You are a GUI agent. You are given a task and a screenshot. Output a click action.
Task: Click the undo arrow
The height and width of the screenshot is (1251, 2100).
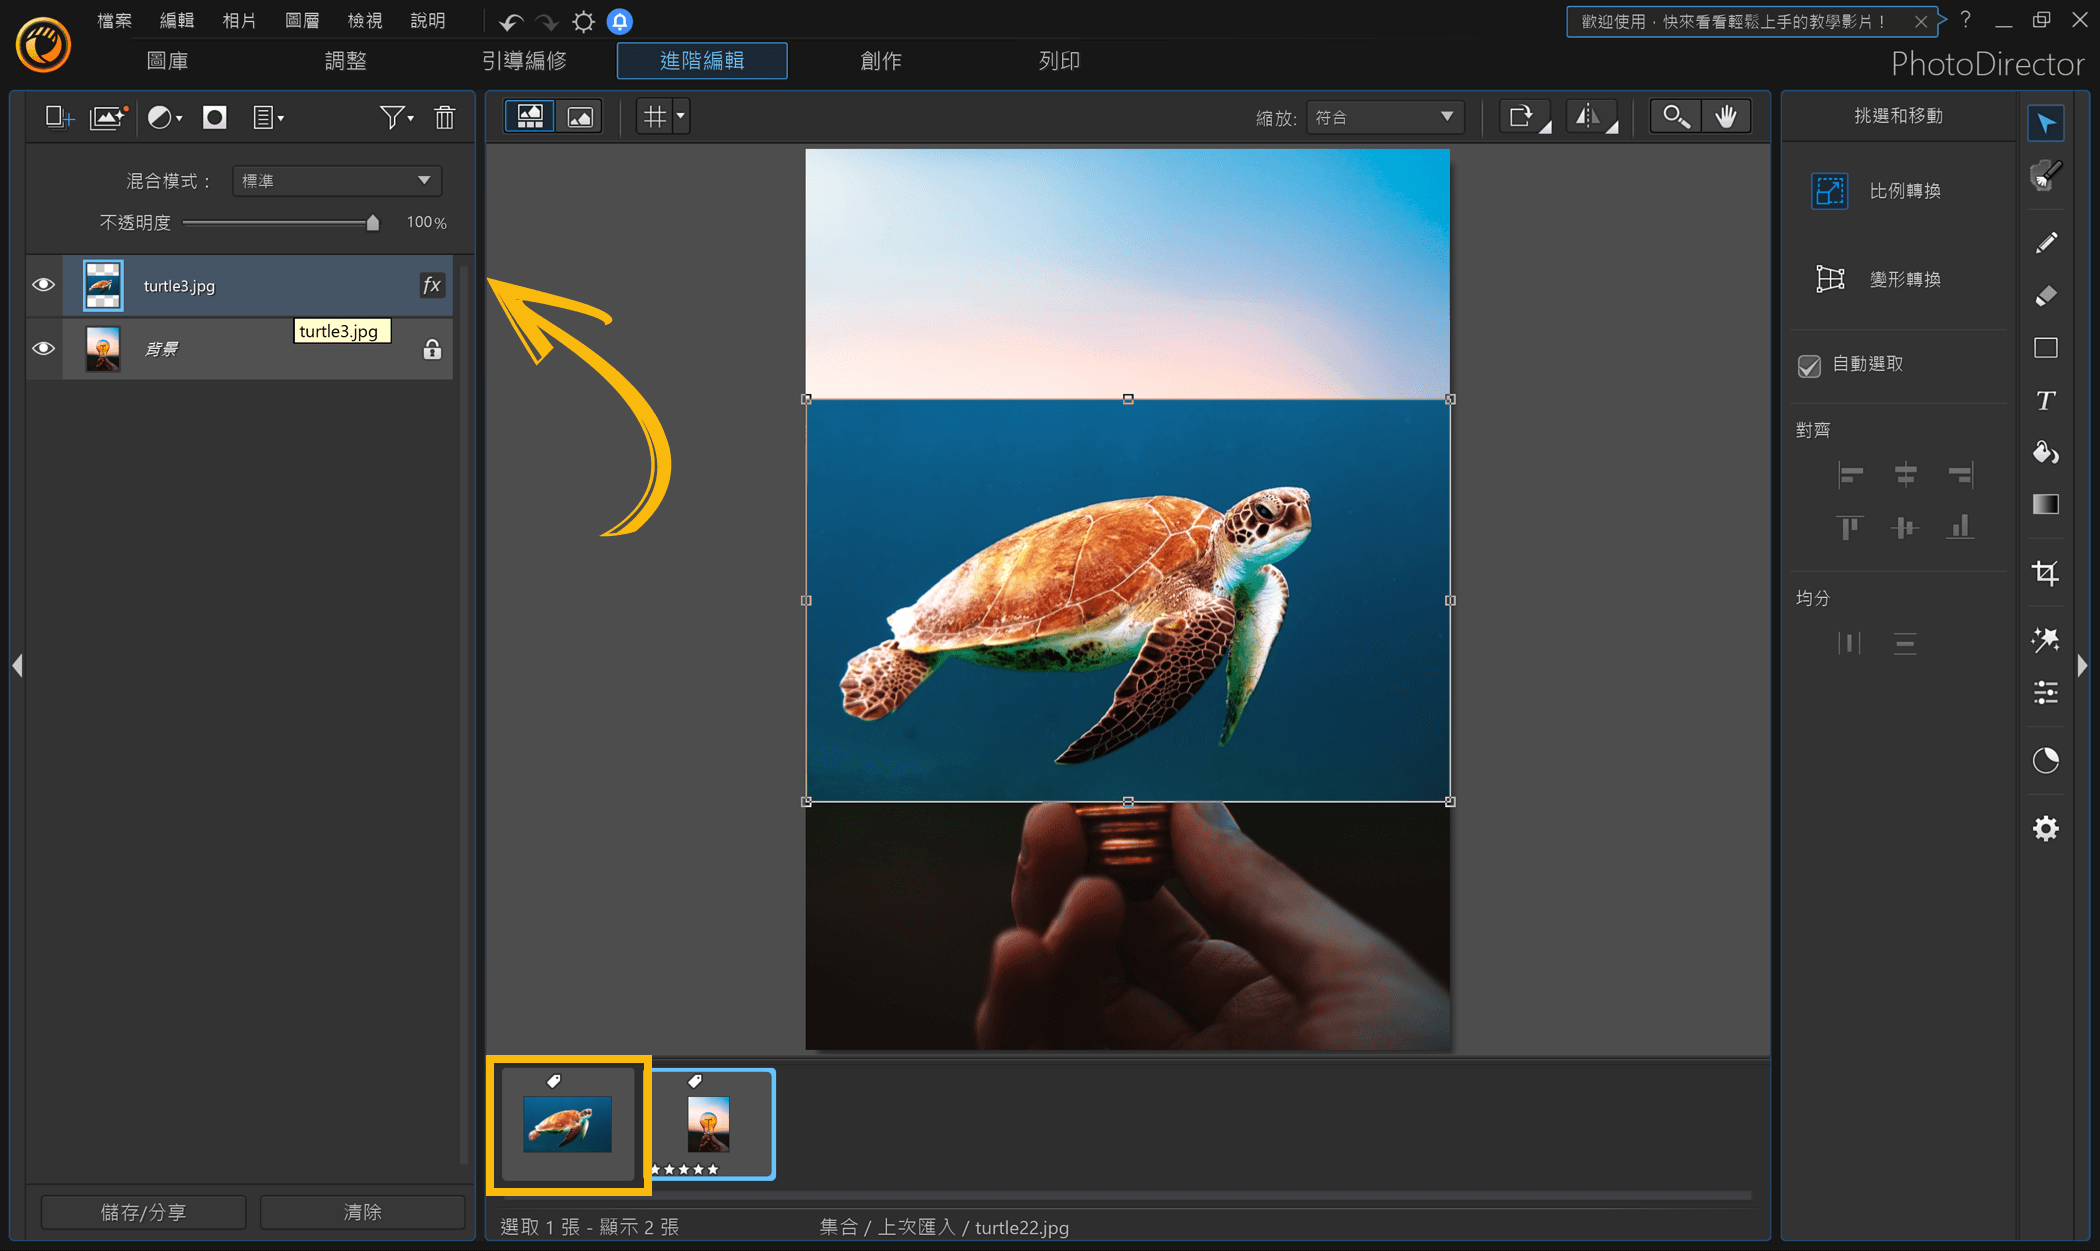coord(511,21)
